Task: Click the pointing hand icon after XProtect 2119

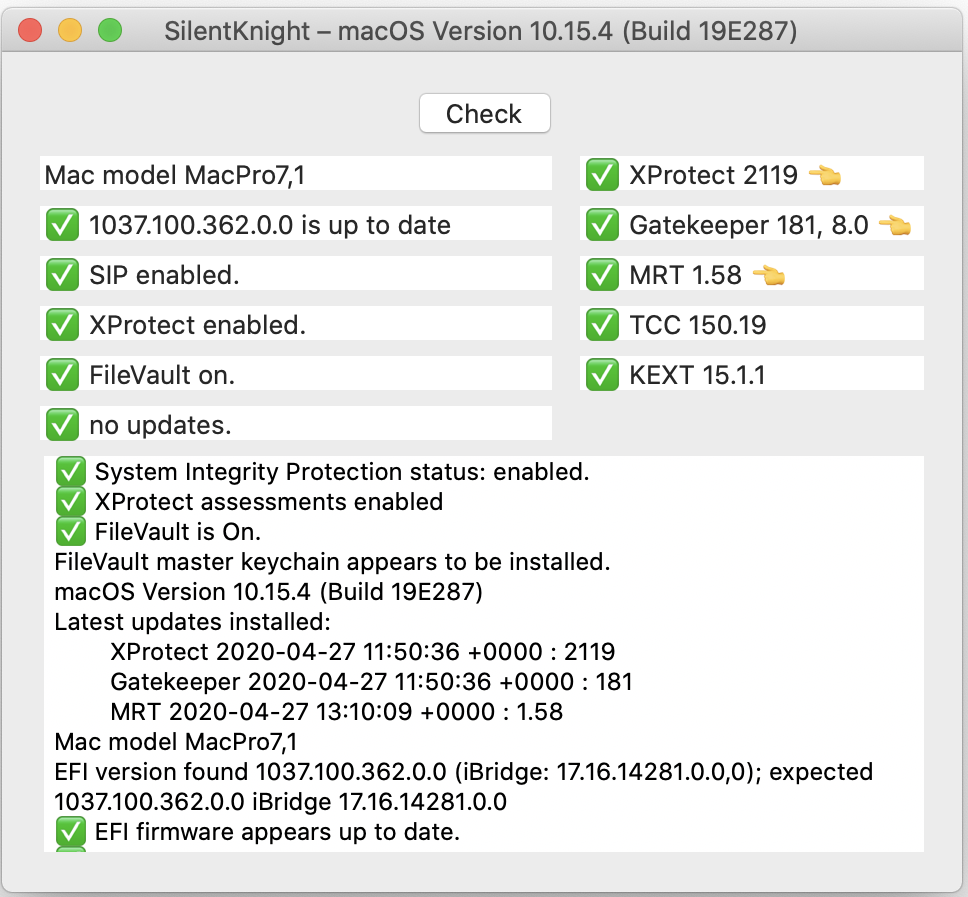Action: [825, 175]
